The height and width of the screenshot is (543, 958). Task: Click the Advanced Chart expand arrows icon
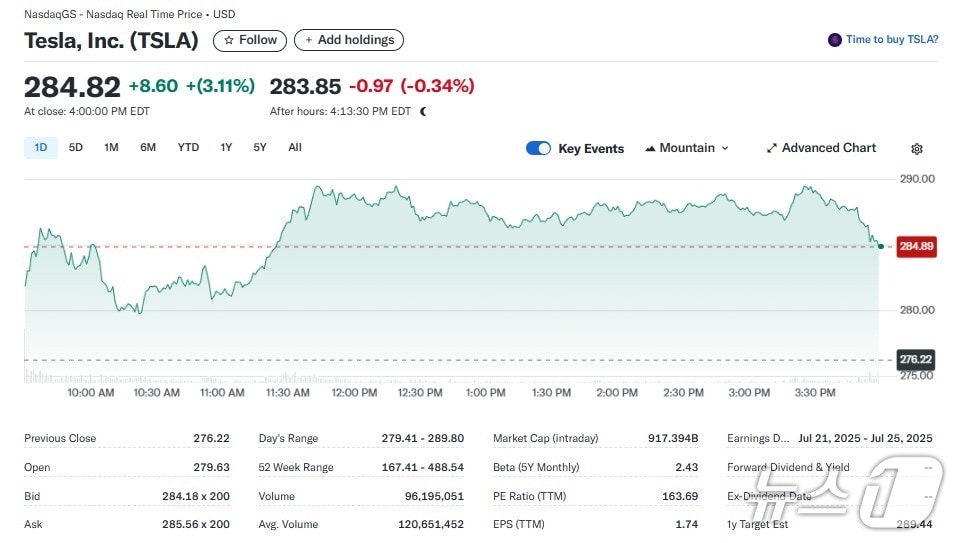[771, 148]
